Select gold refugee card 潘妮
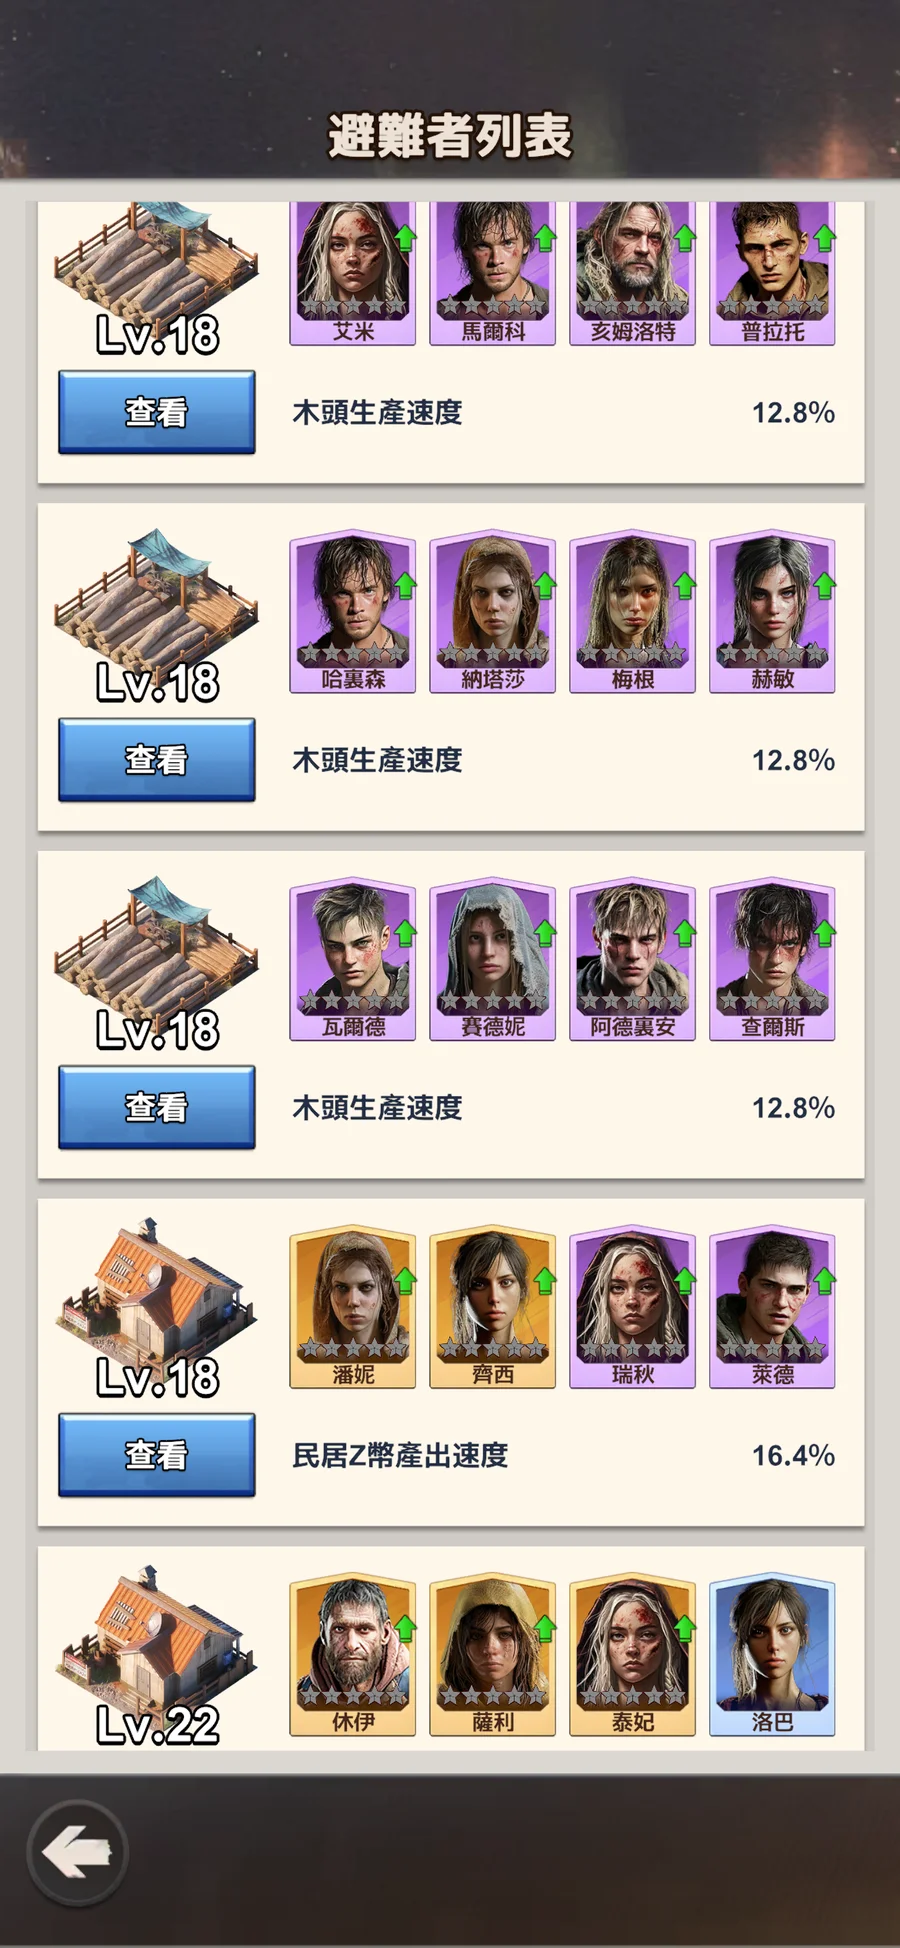 pos(352,1307)
